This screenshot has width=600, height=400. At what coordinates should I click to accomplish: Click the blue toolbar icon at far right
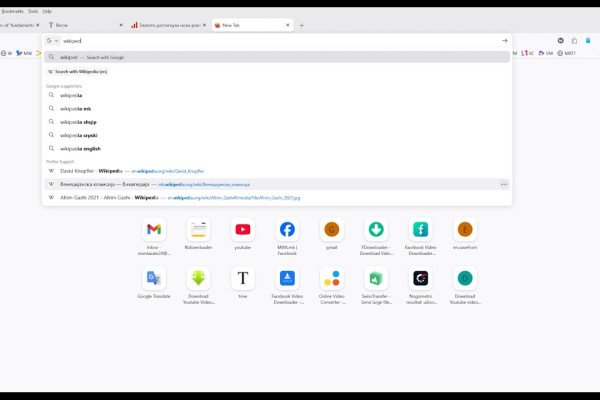[x=588, y=41]
